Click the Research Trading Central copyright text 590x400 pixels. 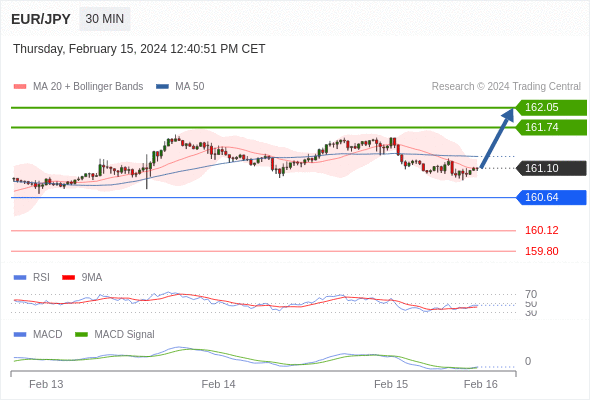[x=506, y=87]
